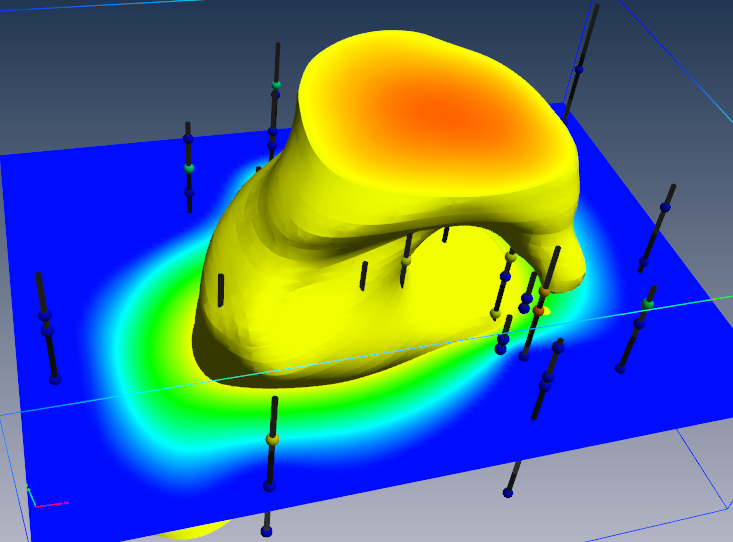
Task: Click the green sphere atop the tall back borehole
Action: tap(275, 85)
